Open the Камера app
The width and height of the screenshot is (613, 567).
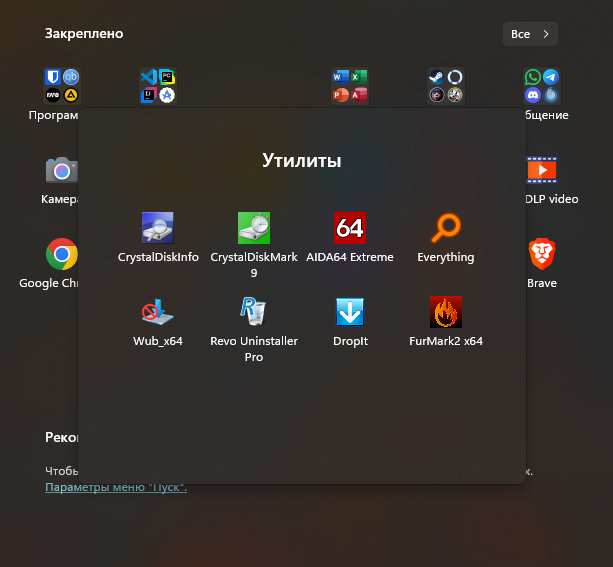click(61, 179)
